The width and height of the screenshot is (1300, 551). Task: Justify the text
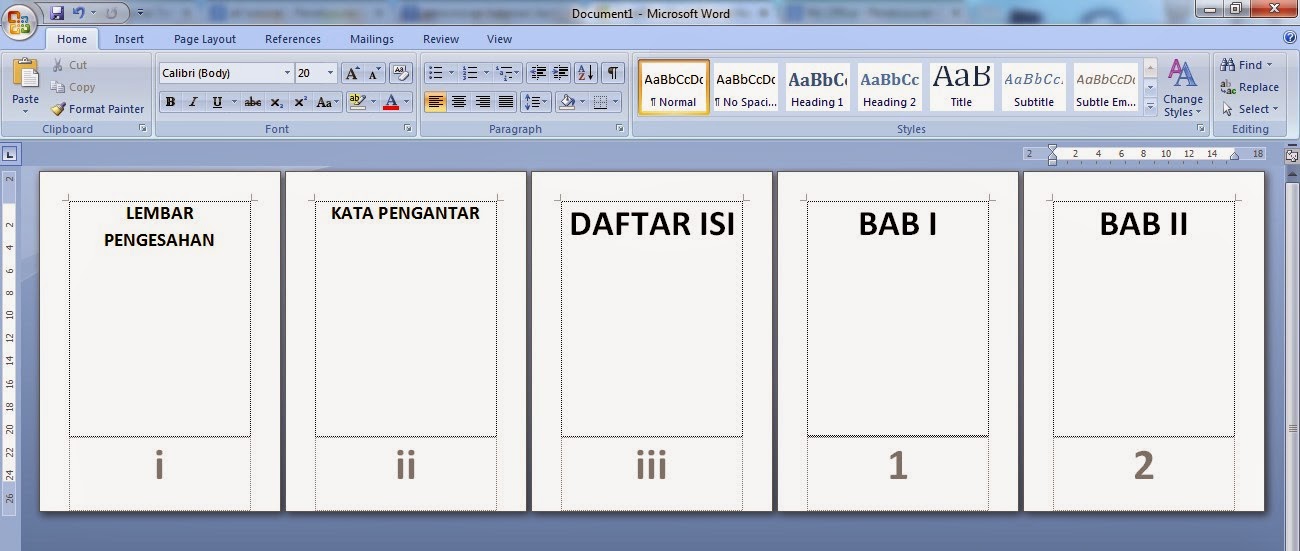(x=506, y=102)
